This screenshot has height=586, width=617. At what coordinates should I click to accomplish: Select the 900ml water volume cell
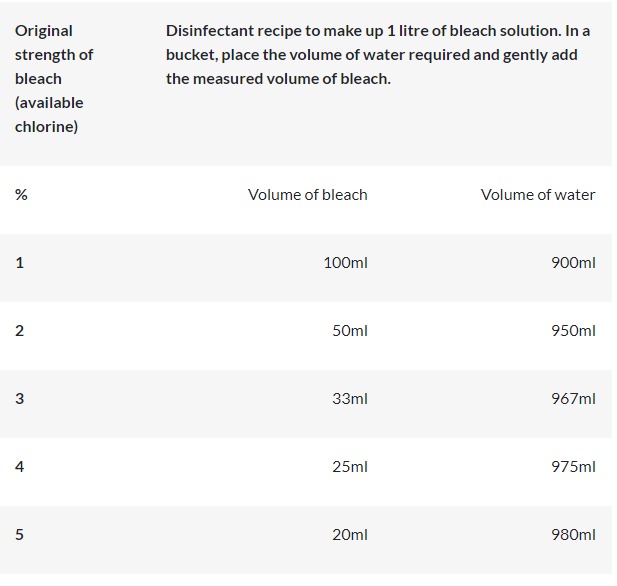point(573,263)
